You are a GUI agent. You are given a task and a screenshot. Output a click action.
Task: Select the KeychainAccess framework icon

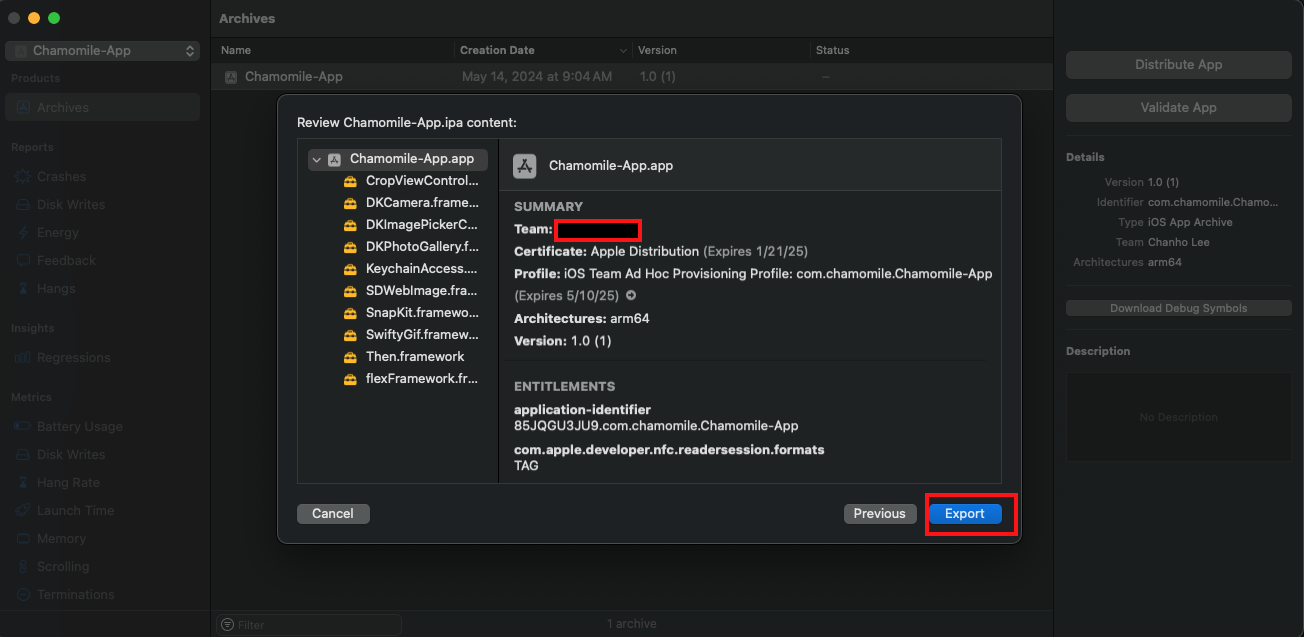click(350, 269)
